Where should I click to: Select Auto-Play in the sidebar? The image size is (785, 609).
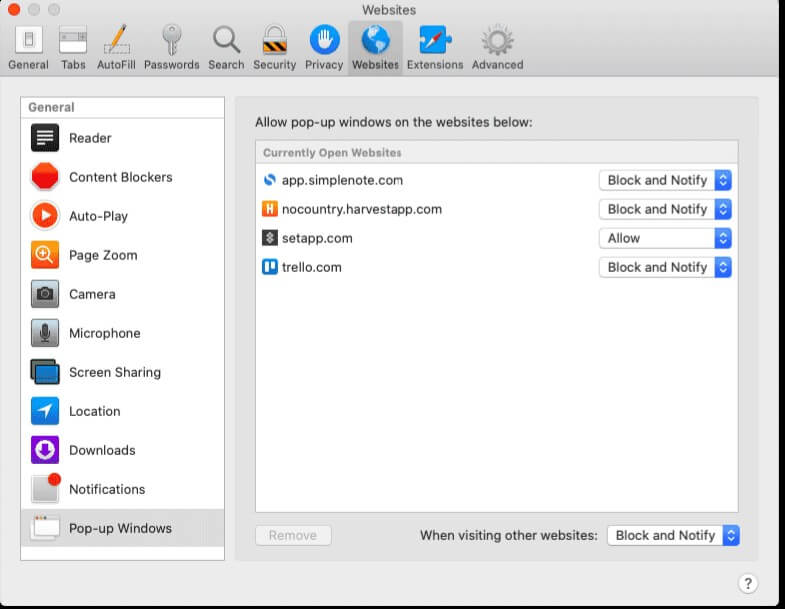[98, 216]
